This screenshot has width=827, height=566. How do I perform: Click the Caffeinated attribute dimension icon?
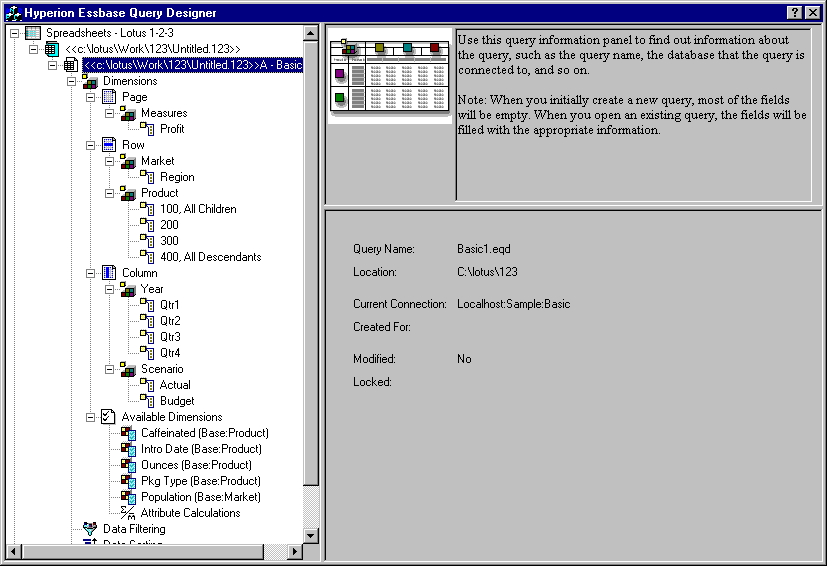(128, 433)
